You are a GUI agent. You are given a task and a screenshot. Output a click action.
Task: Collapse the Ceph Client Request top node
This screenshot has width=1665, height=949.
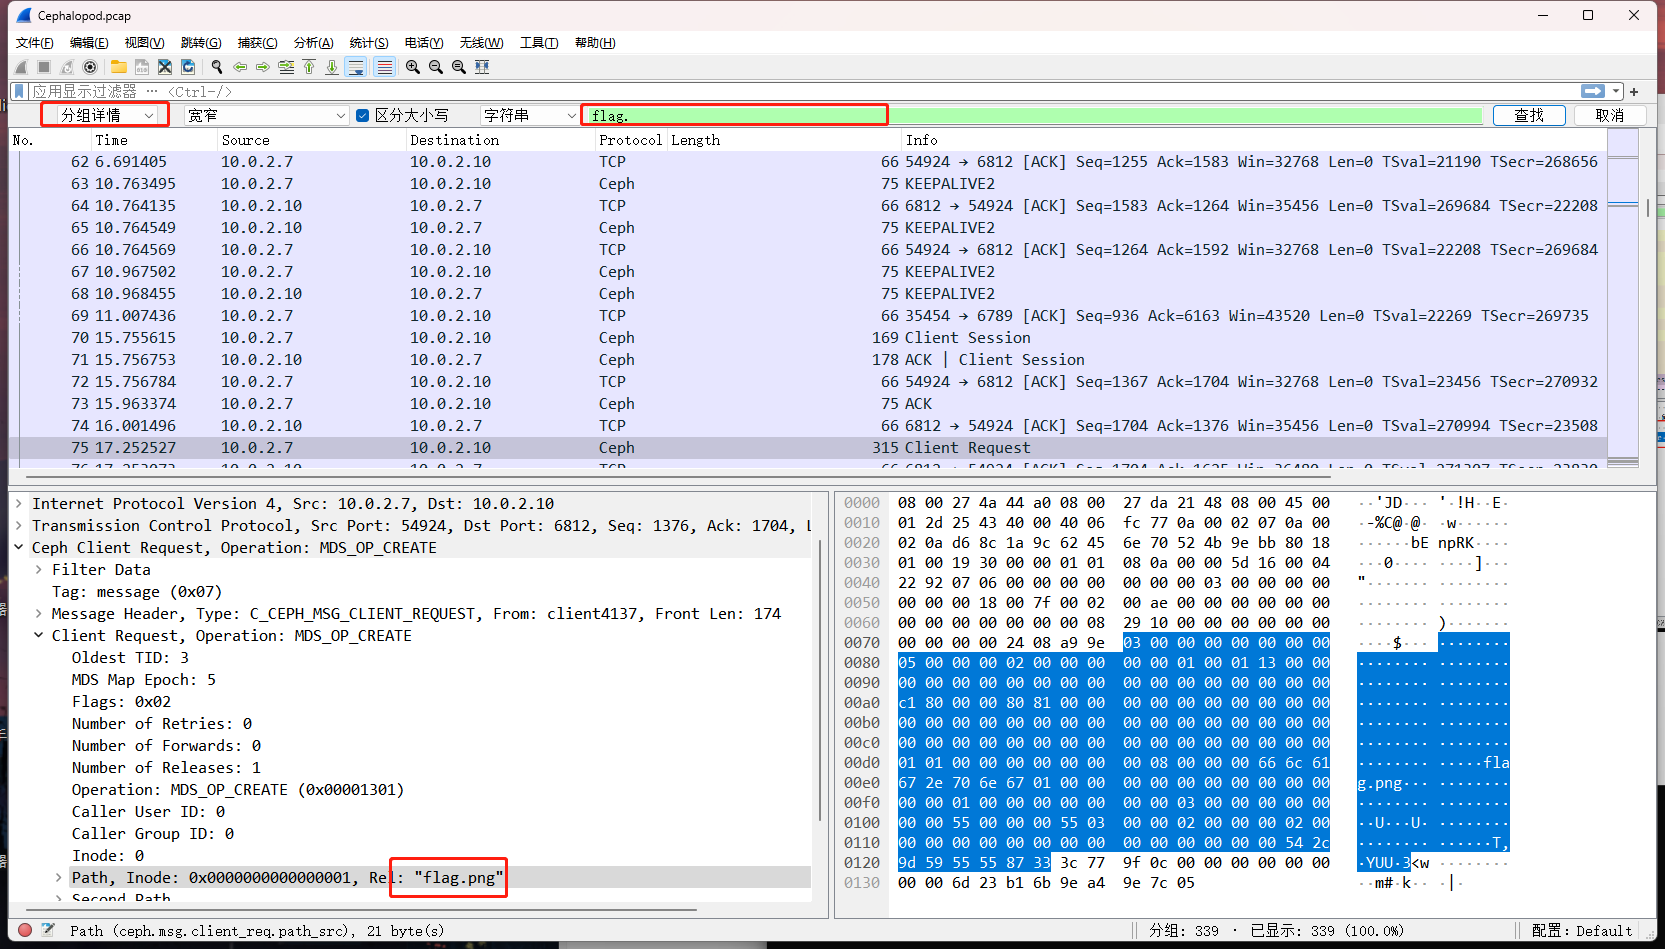click(x=19, y=548)
